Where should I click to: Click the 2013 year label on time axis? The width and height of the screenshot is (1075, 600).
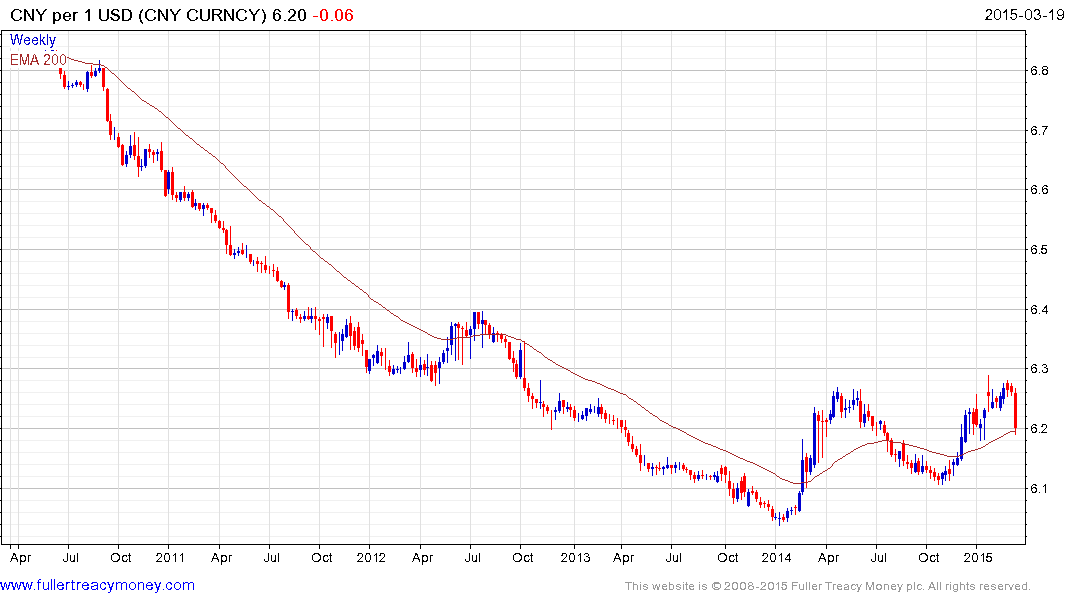point(575,557)
